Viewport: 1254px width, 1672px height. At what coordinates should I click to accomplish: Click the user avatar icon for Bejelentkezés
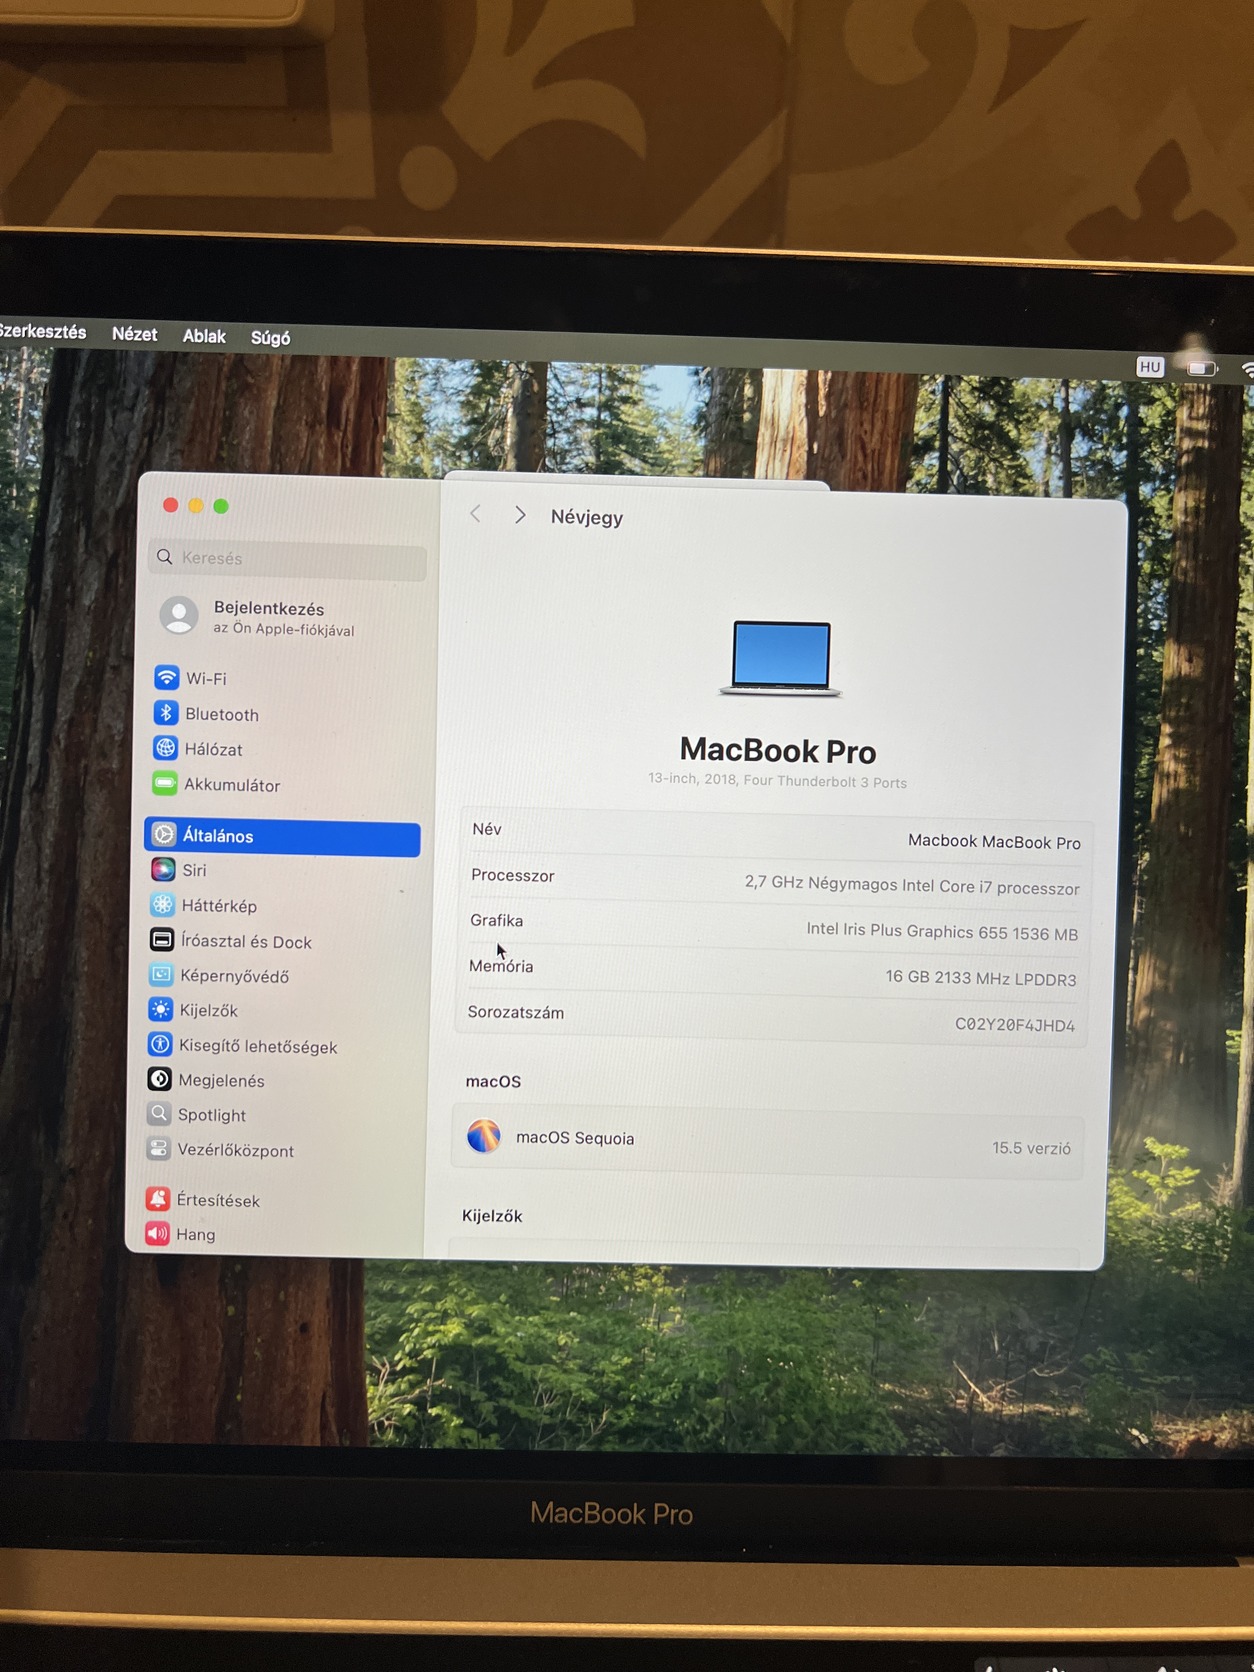pyautogui.click(x=179, y=616)
